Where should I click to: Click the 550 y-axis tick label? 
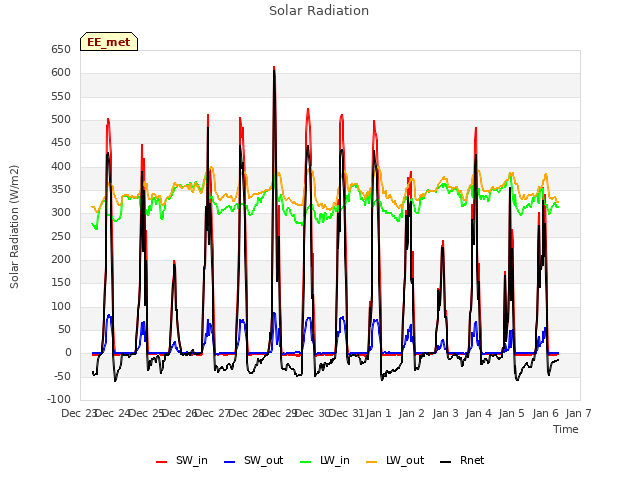(x=61, y=96)
